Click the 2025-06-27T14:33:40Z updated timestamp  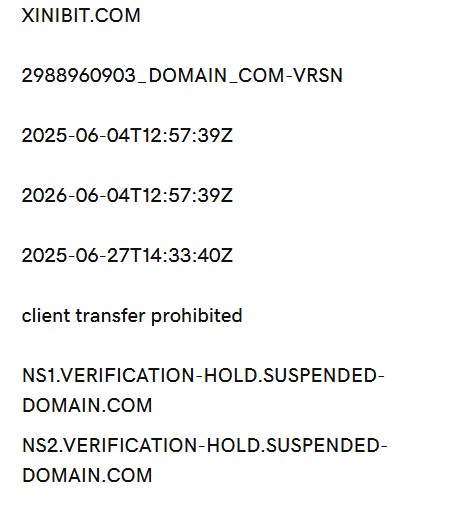(127, 256)
